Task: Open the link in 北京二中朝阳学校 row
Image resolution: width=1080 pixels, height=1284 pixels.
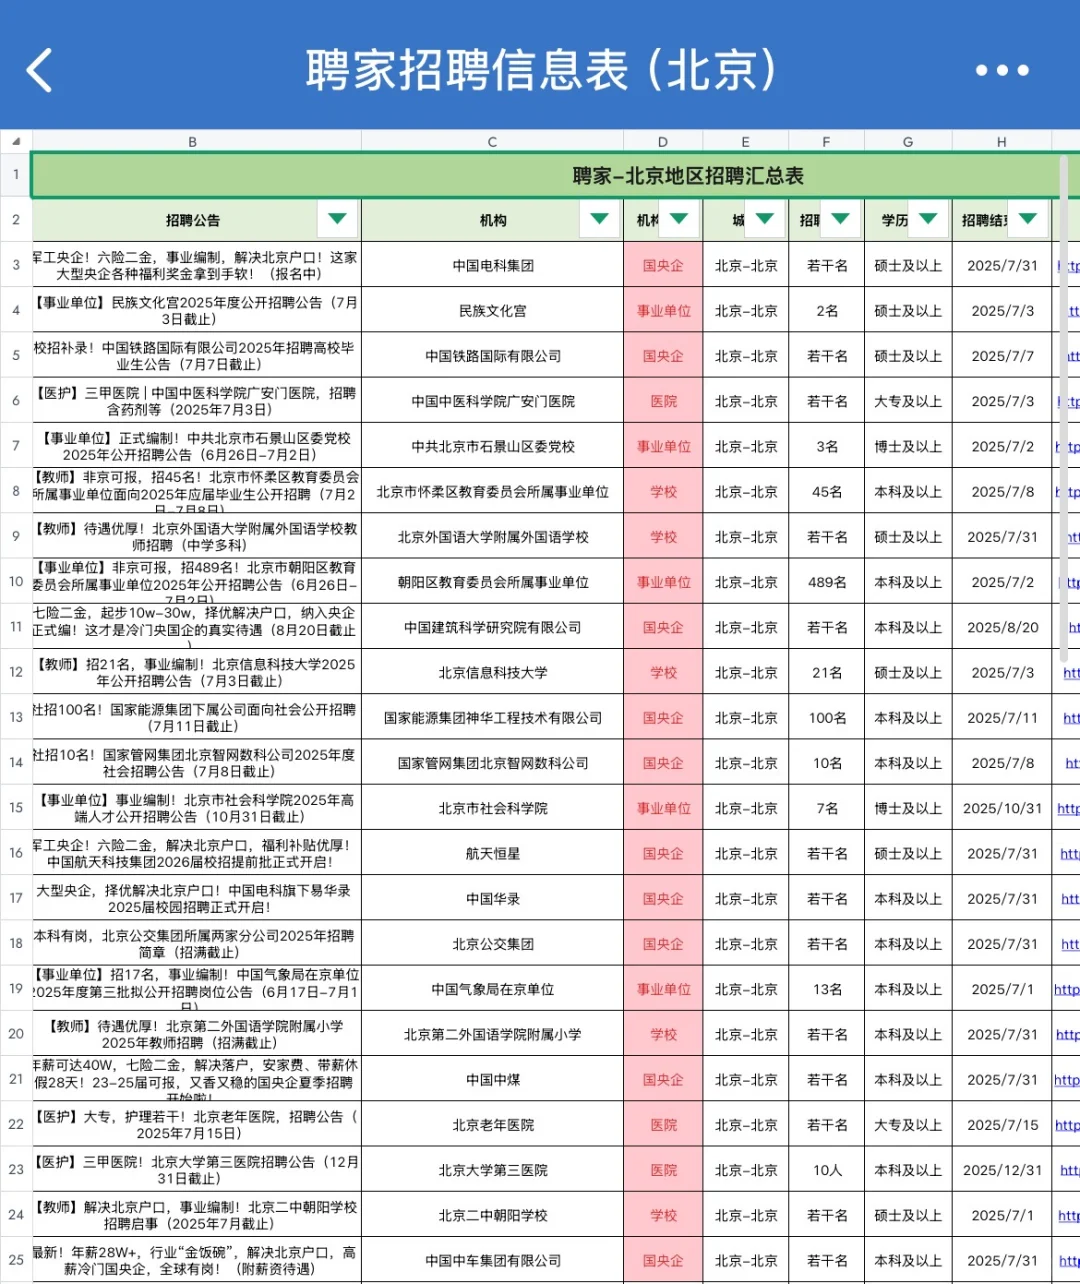Action: pos(1069,1216)
